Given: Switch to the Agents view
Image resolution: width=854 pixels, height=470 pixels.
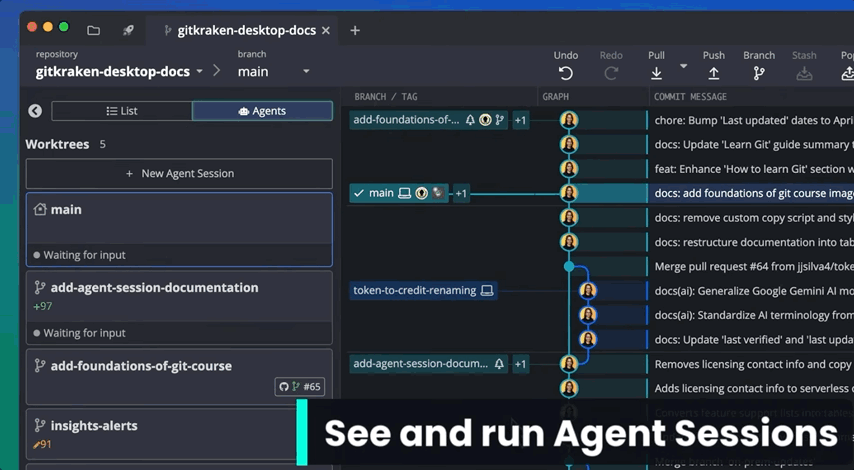Looking at the screenshot, I should click(262, 111).
